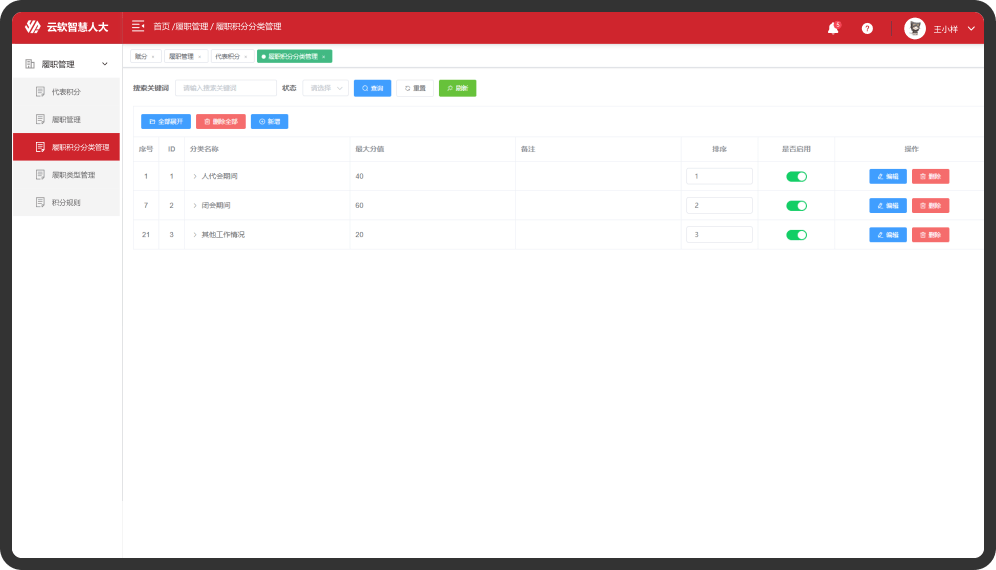Collapse the 履职管理 sidebar menu group
Screen dimensions: 996x570
tap(105, 64)
